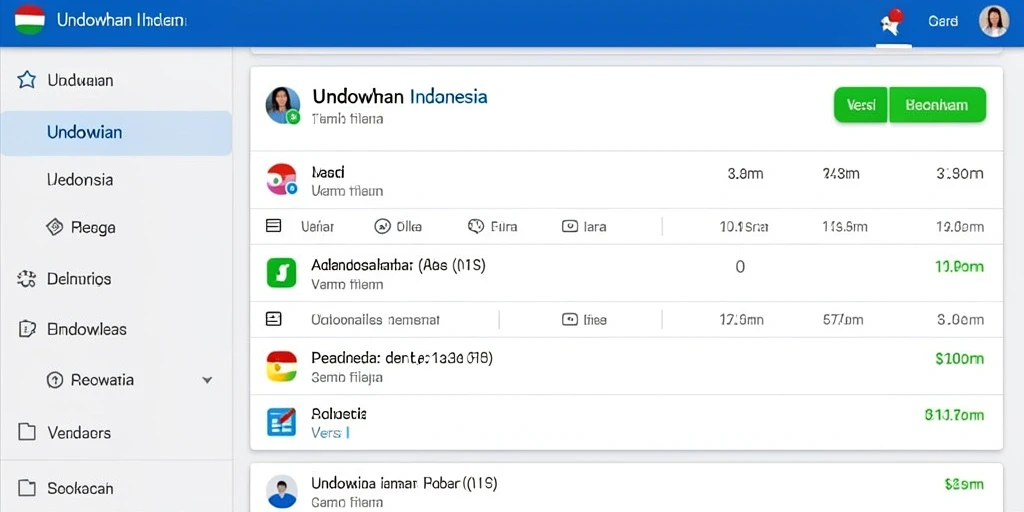Click the Dlke circular icon
The height and width of the screenshot is (512, 1024).
pos(382,226)
